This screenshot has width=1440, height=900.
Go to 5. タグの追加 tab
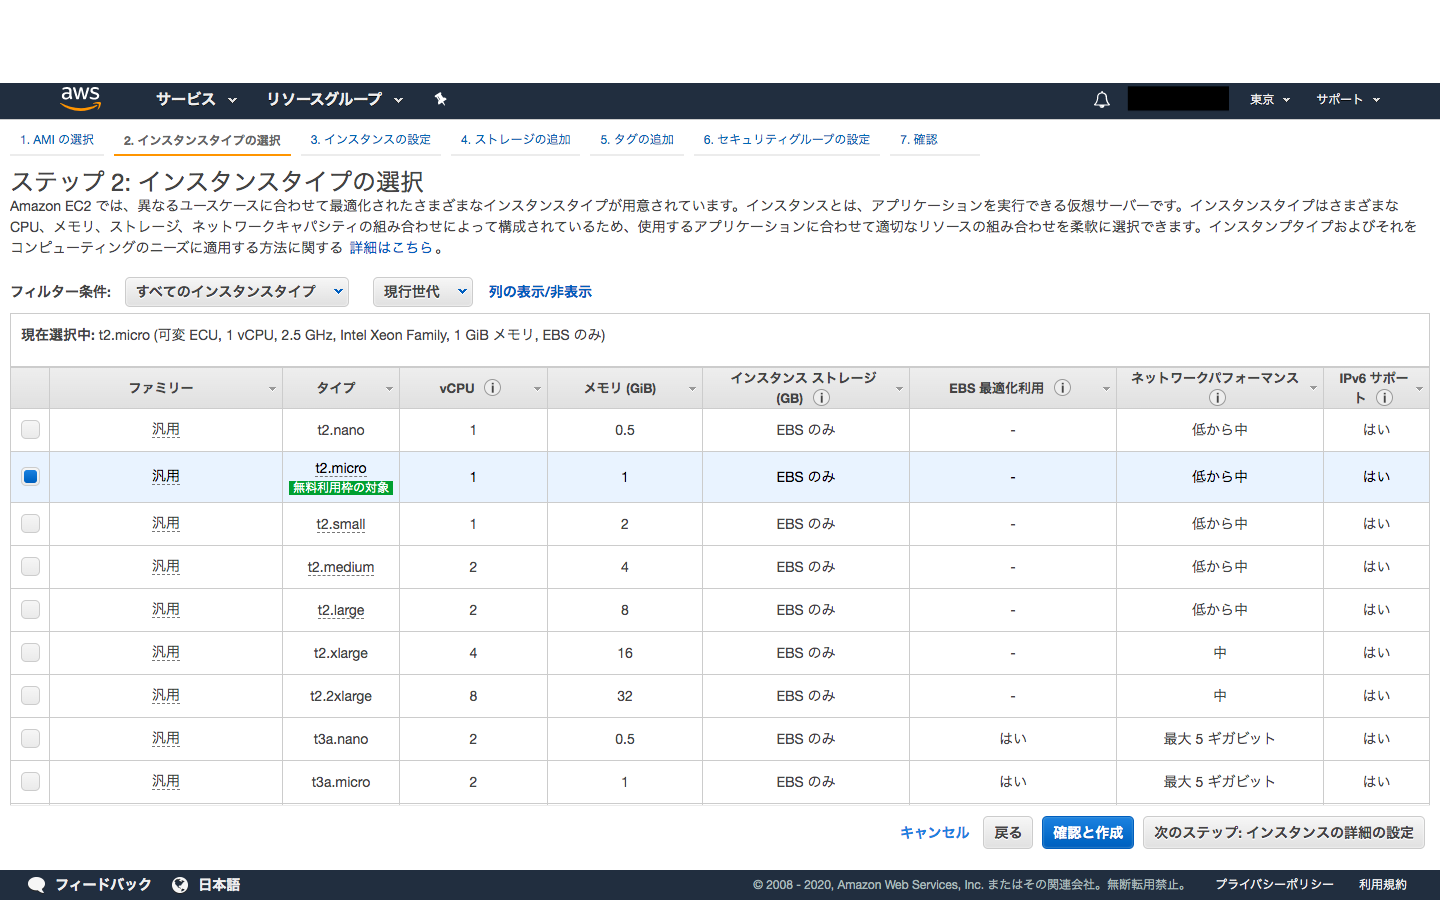tap(637, 140)
